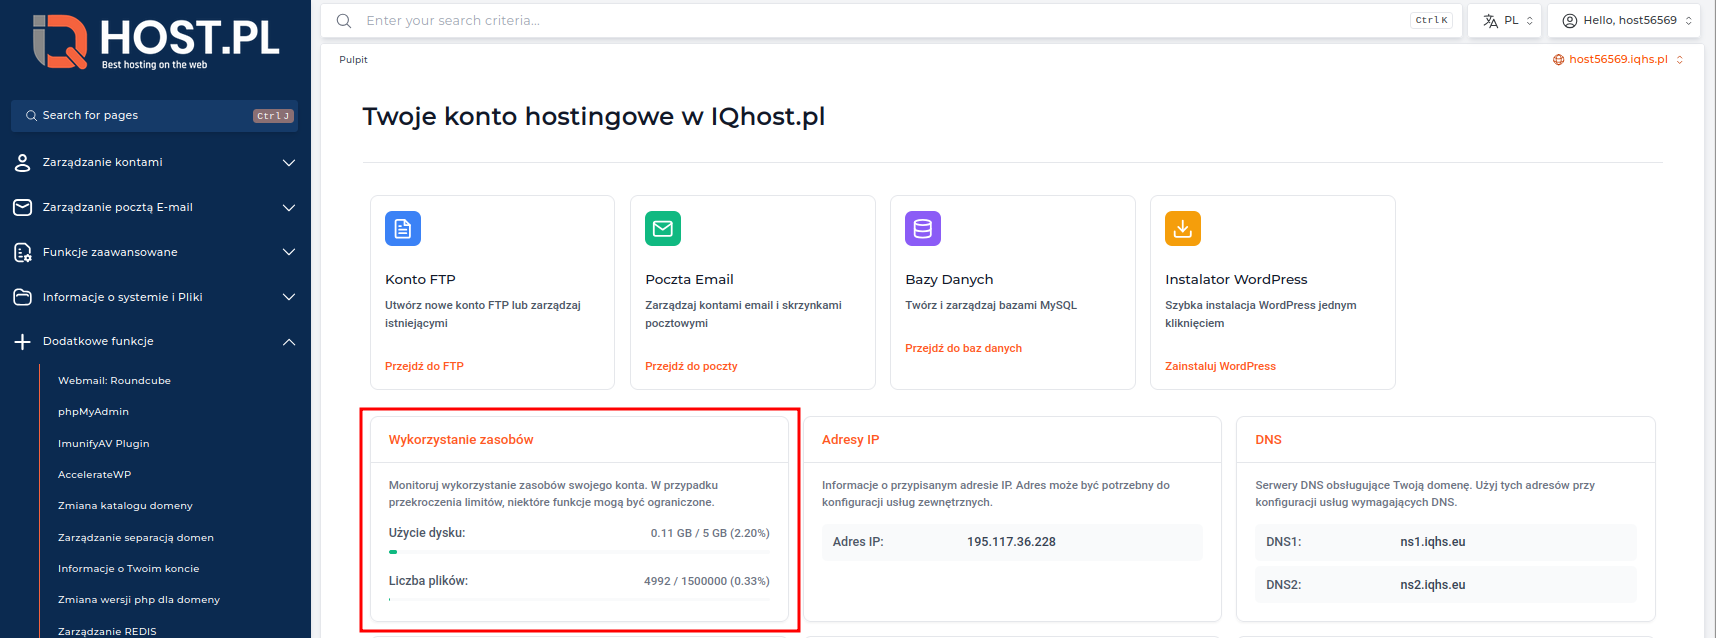Open the host56569.iqhs.pl domain selector
1716x638 pixels.
tap(1618, 60)
